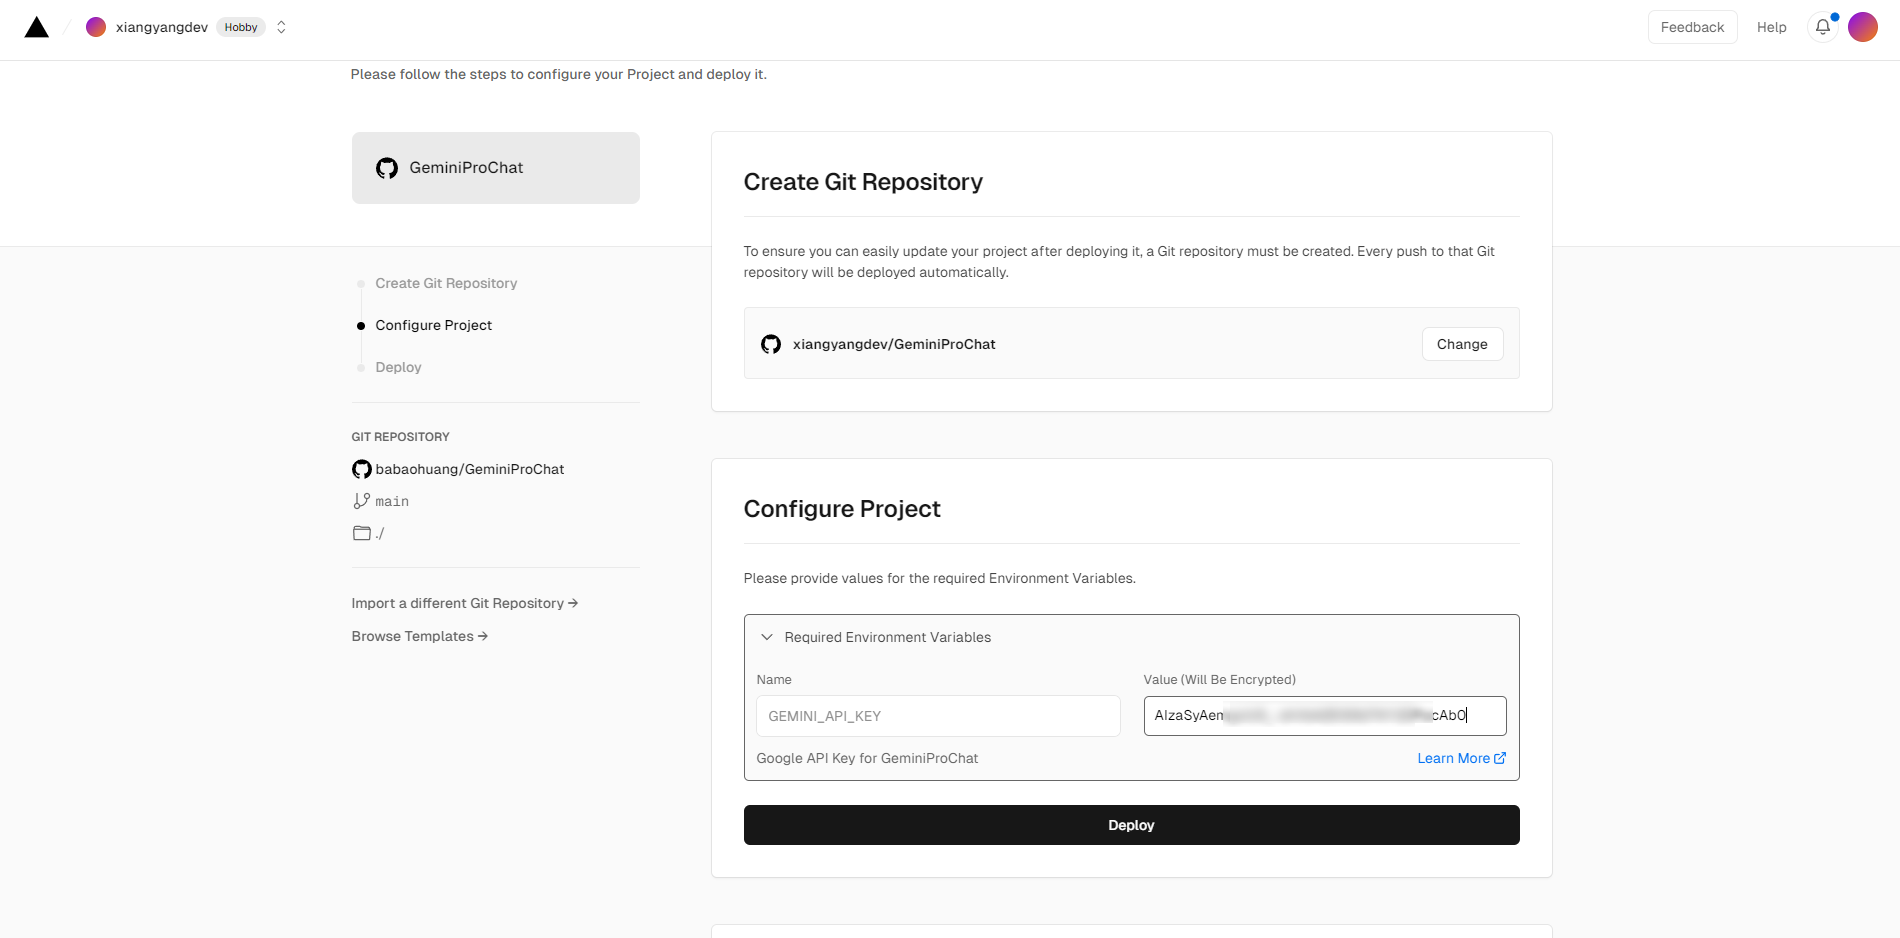Click the Hobby plan badge
The height and width of the screenshot is (938, 1900).
point(241,27)
